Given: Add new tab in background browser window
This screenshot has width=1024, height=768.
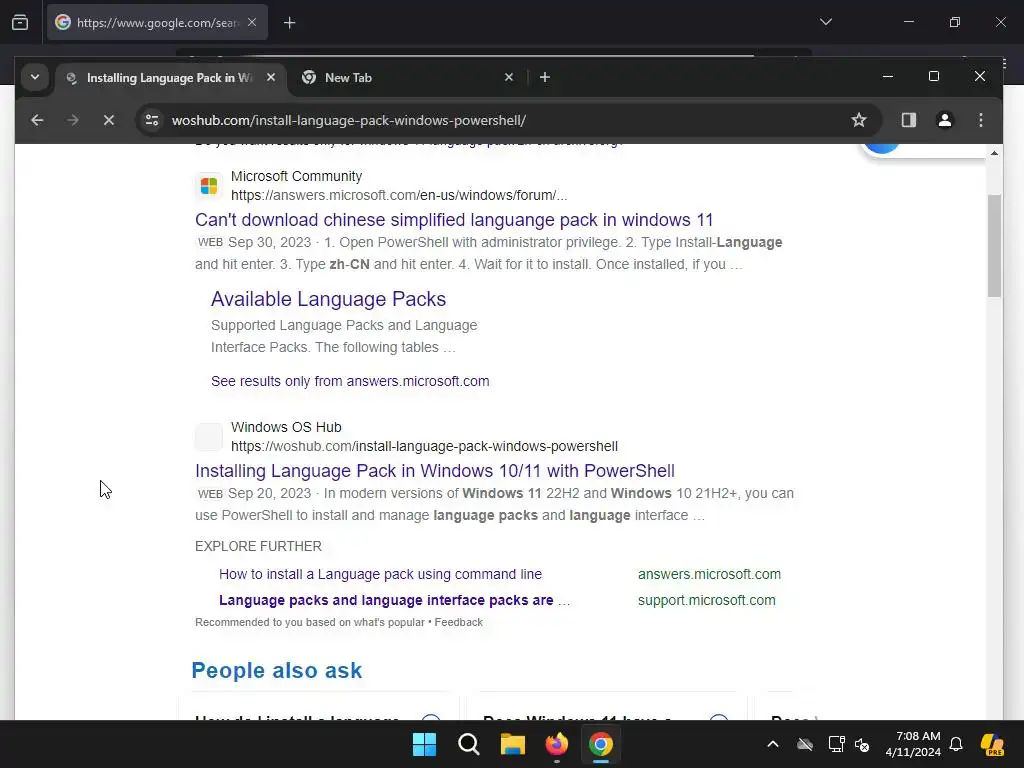Looking at the screenshot, I should point(289,23).
